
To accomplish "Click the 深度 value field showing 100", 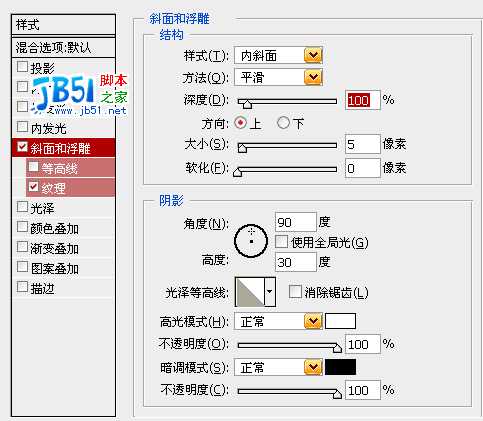I will tap(363, 100).
